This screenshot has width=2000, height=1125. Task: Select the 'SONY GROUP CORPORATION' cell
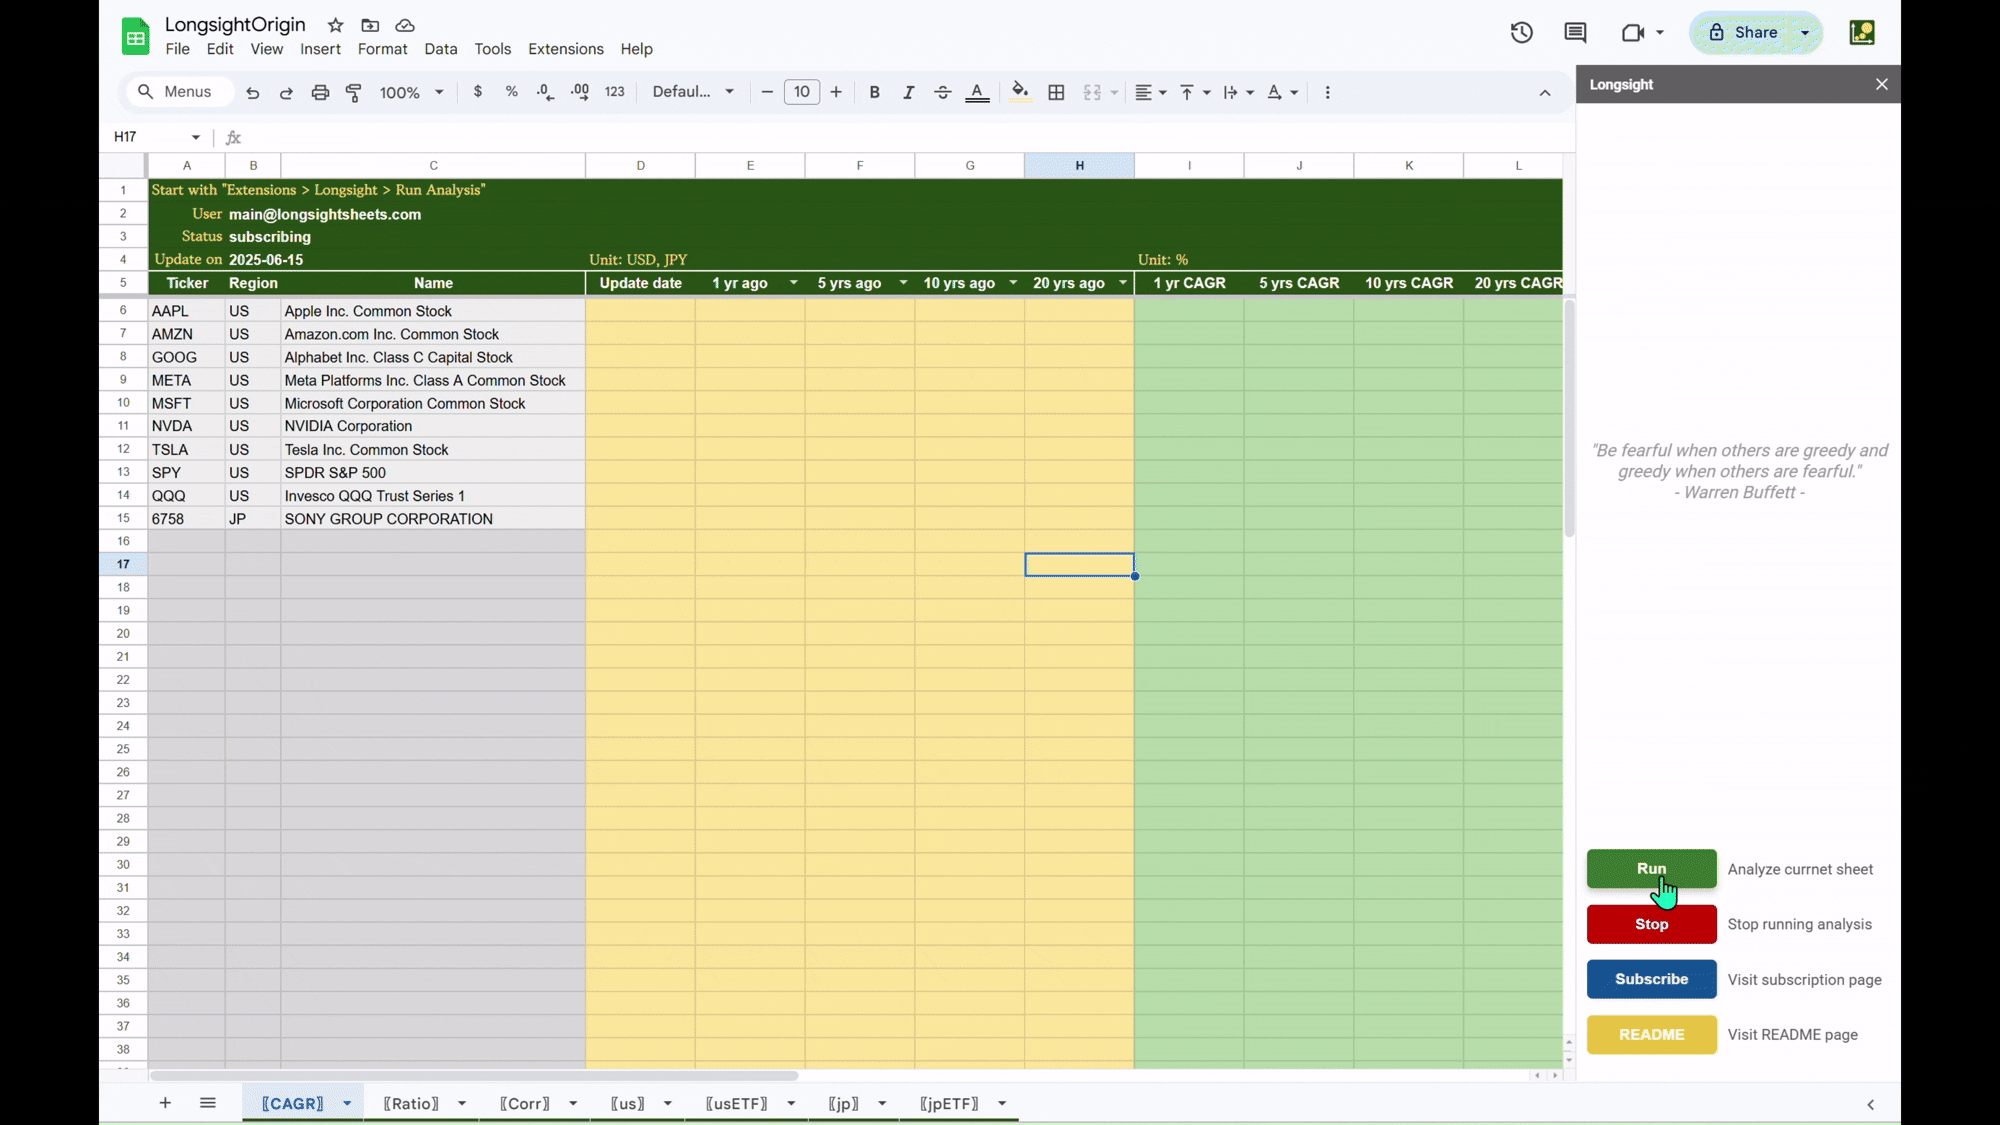coord(433,519)
